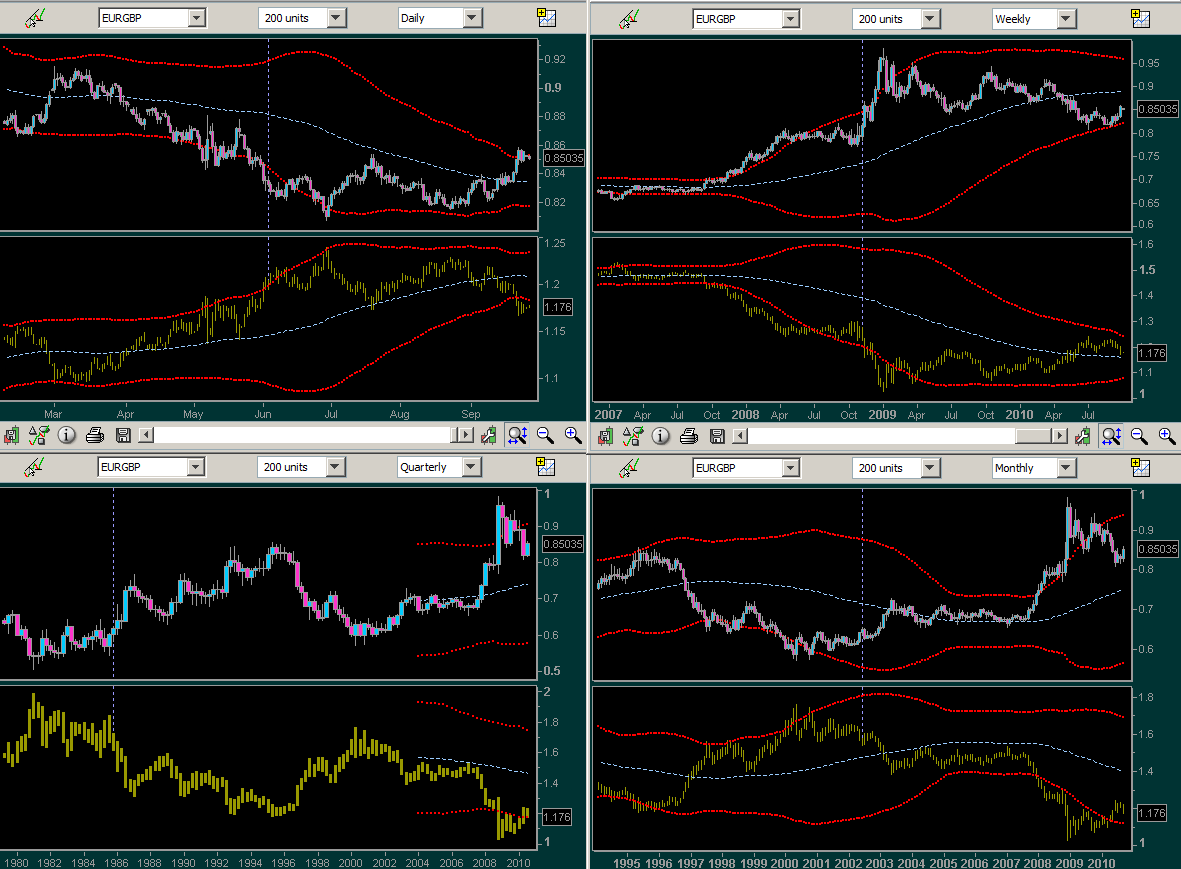Click the empty scrollbar track under the Weekly chart
The height and width of the screenshot is (869, 1181).
pos(881,436)
